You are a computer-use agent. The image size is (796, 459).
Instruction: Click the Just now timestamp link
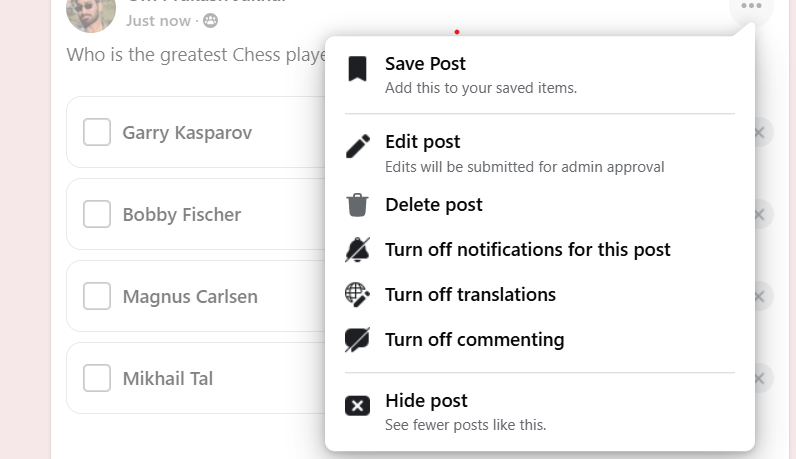pos(158,20)
